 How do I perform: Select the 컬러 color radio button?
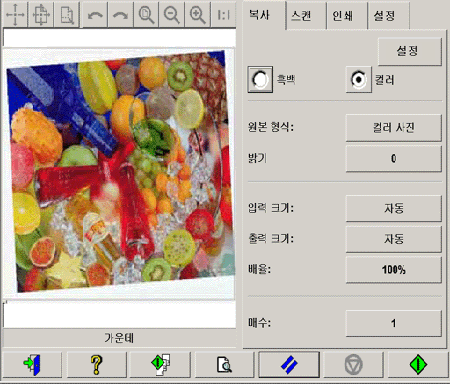tap(358, 79)
